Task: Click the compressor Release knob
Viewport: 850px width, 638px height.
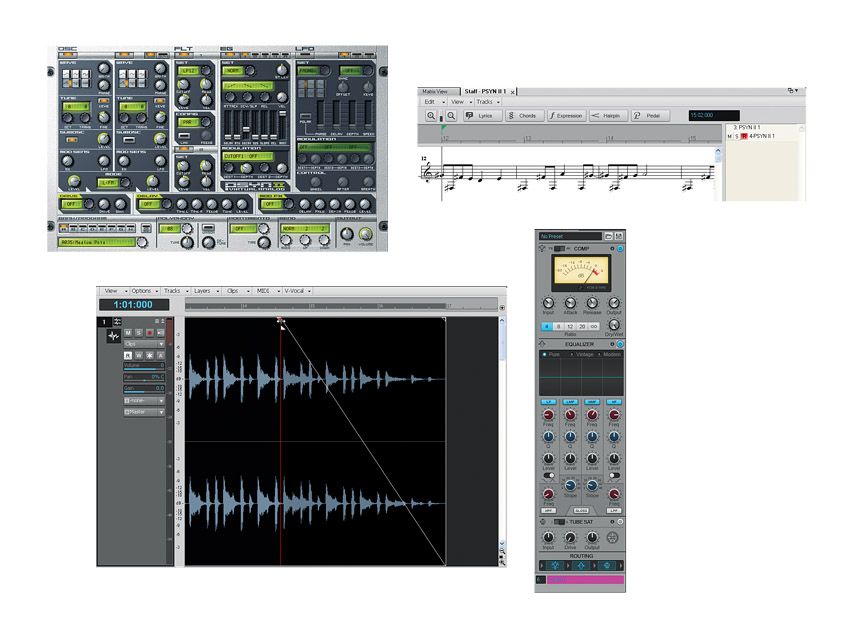Action: (592, 303)
